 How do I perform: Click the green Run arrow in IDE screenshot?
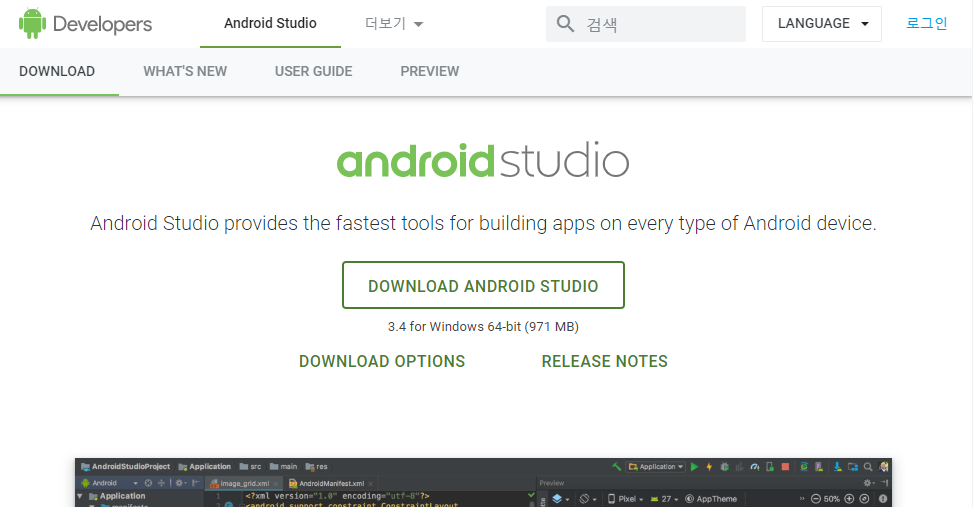(x=694, y=467)
